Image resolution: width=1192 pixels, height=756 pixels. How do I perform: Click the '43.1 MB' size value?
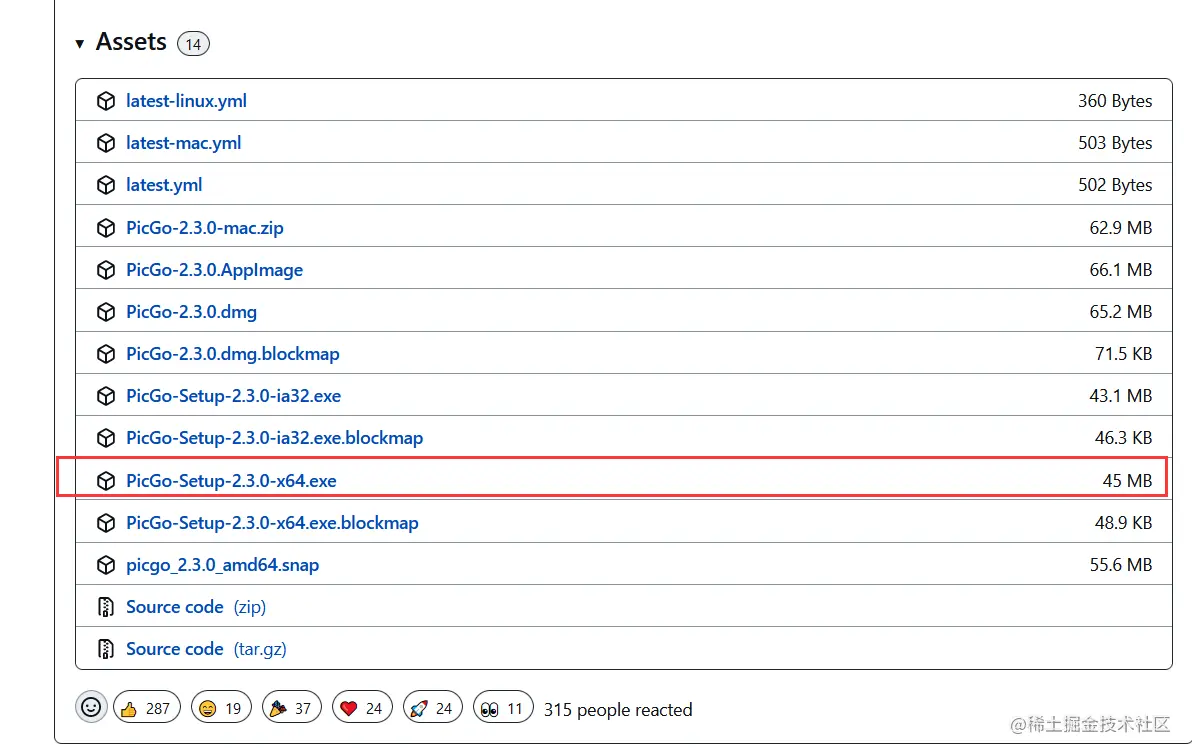pos(1121,395)
